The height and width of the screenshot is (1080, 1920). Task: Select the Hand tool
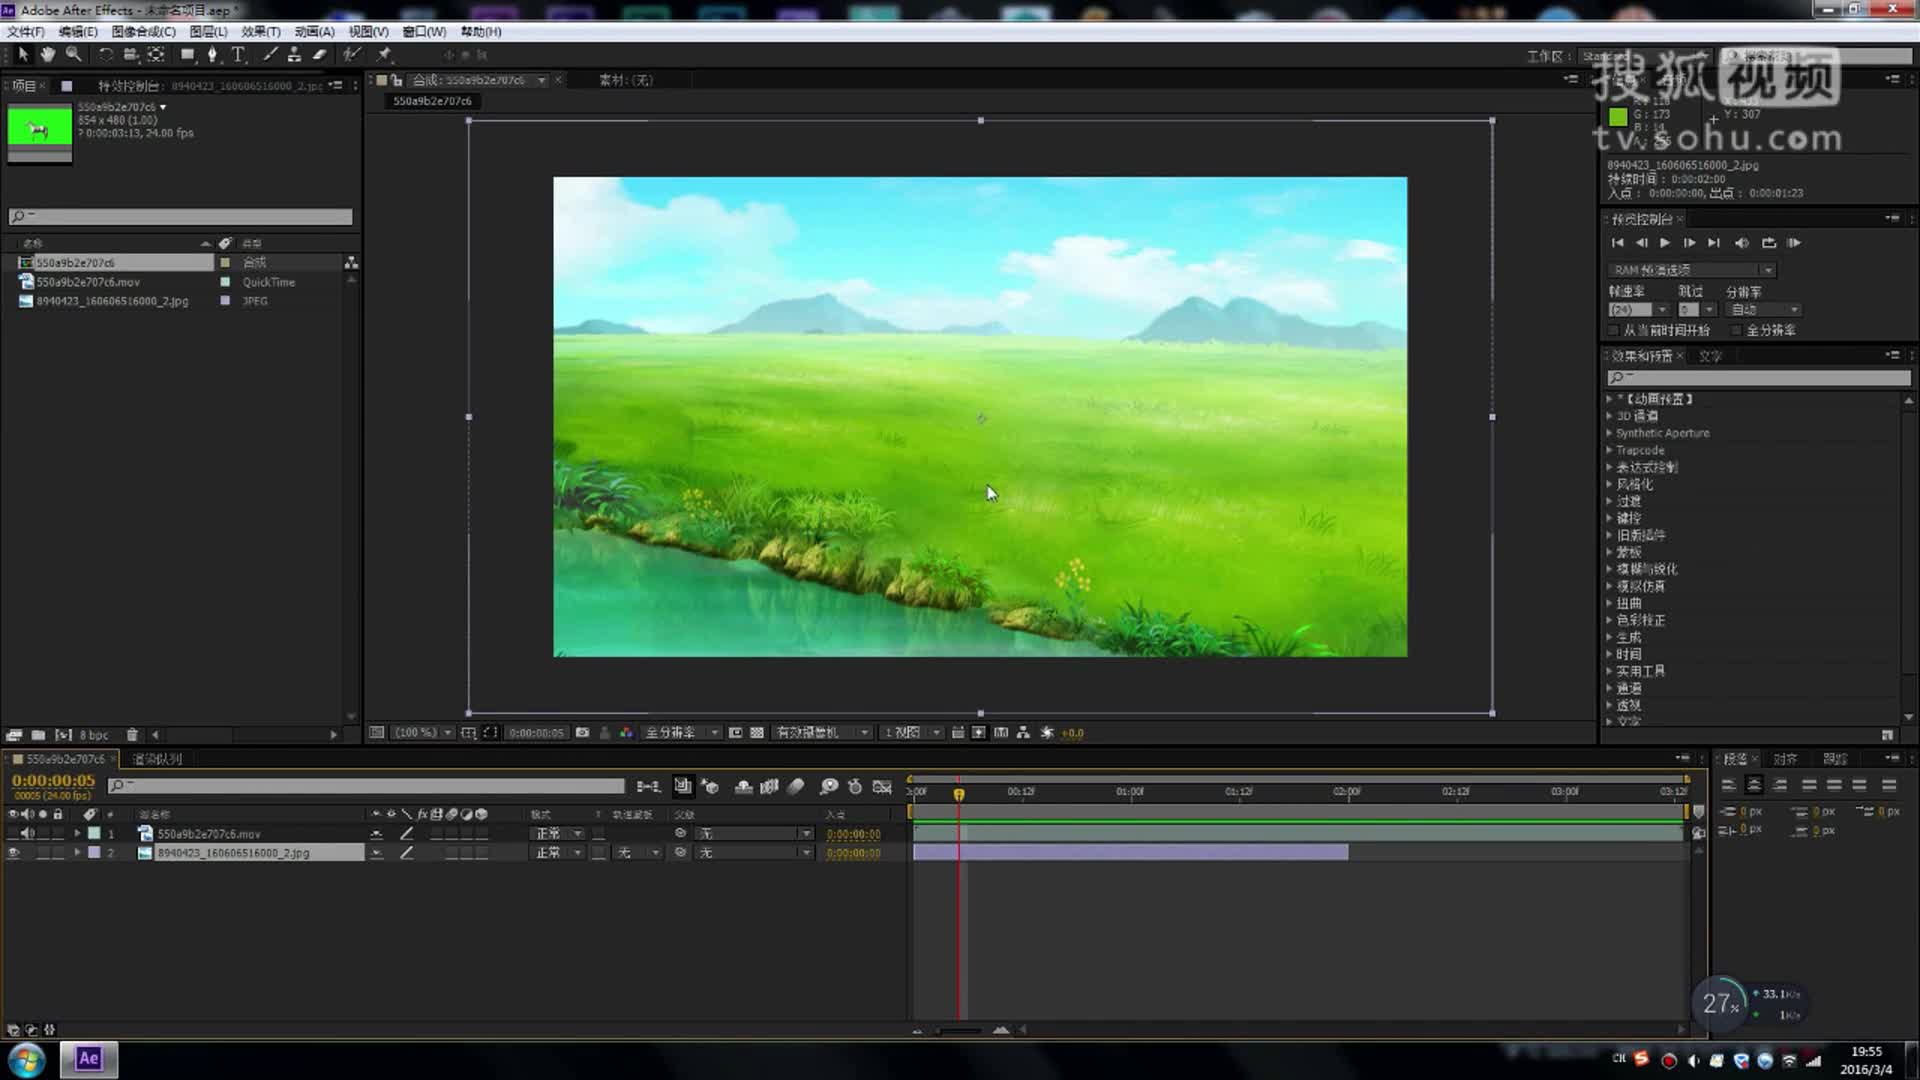47,54
